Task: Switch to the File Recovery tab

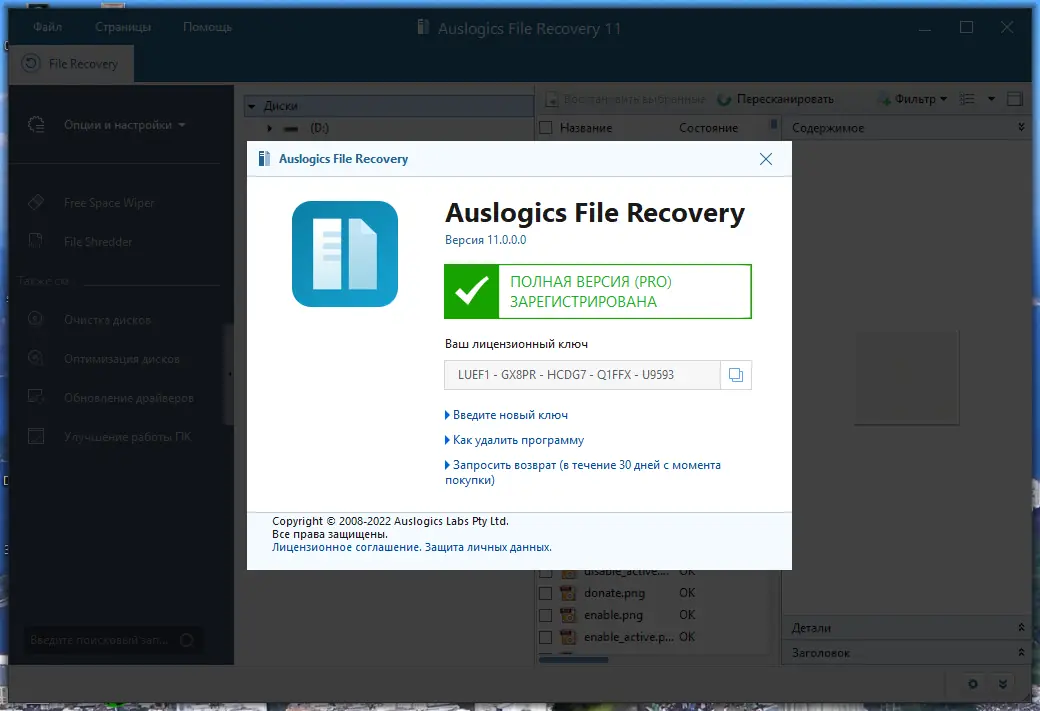Action: pos(71,64)
